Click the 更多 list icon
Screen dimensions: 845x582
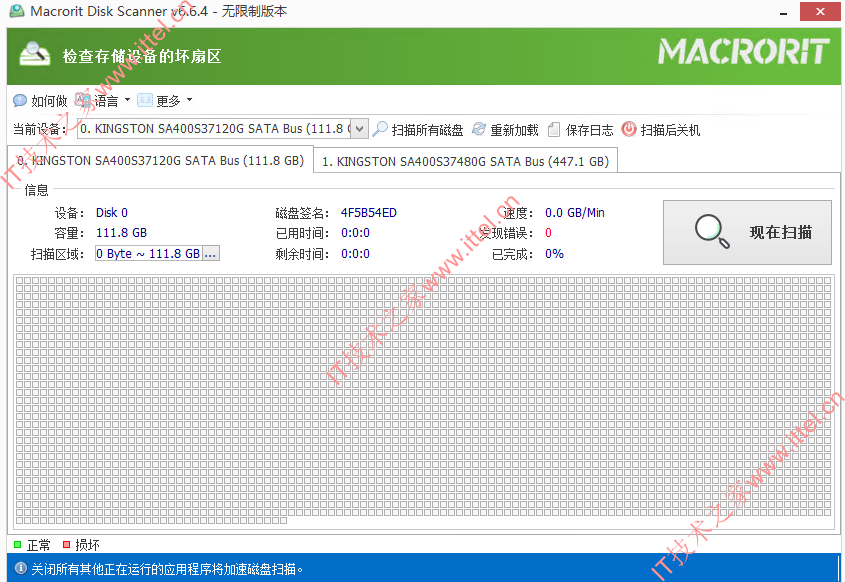click(x=144, y=100)
